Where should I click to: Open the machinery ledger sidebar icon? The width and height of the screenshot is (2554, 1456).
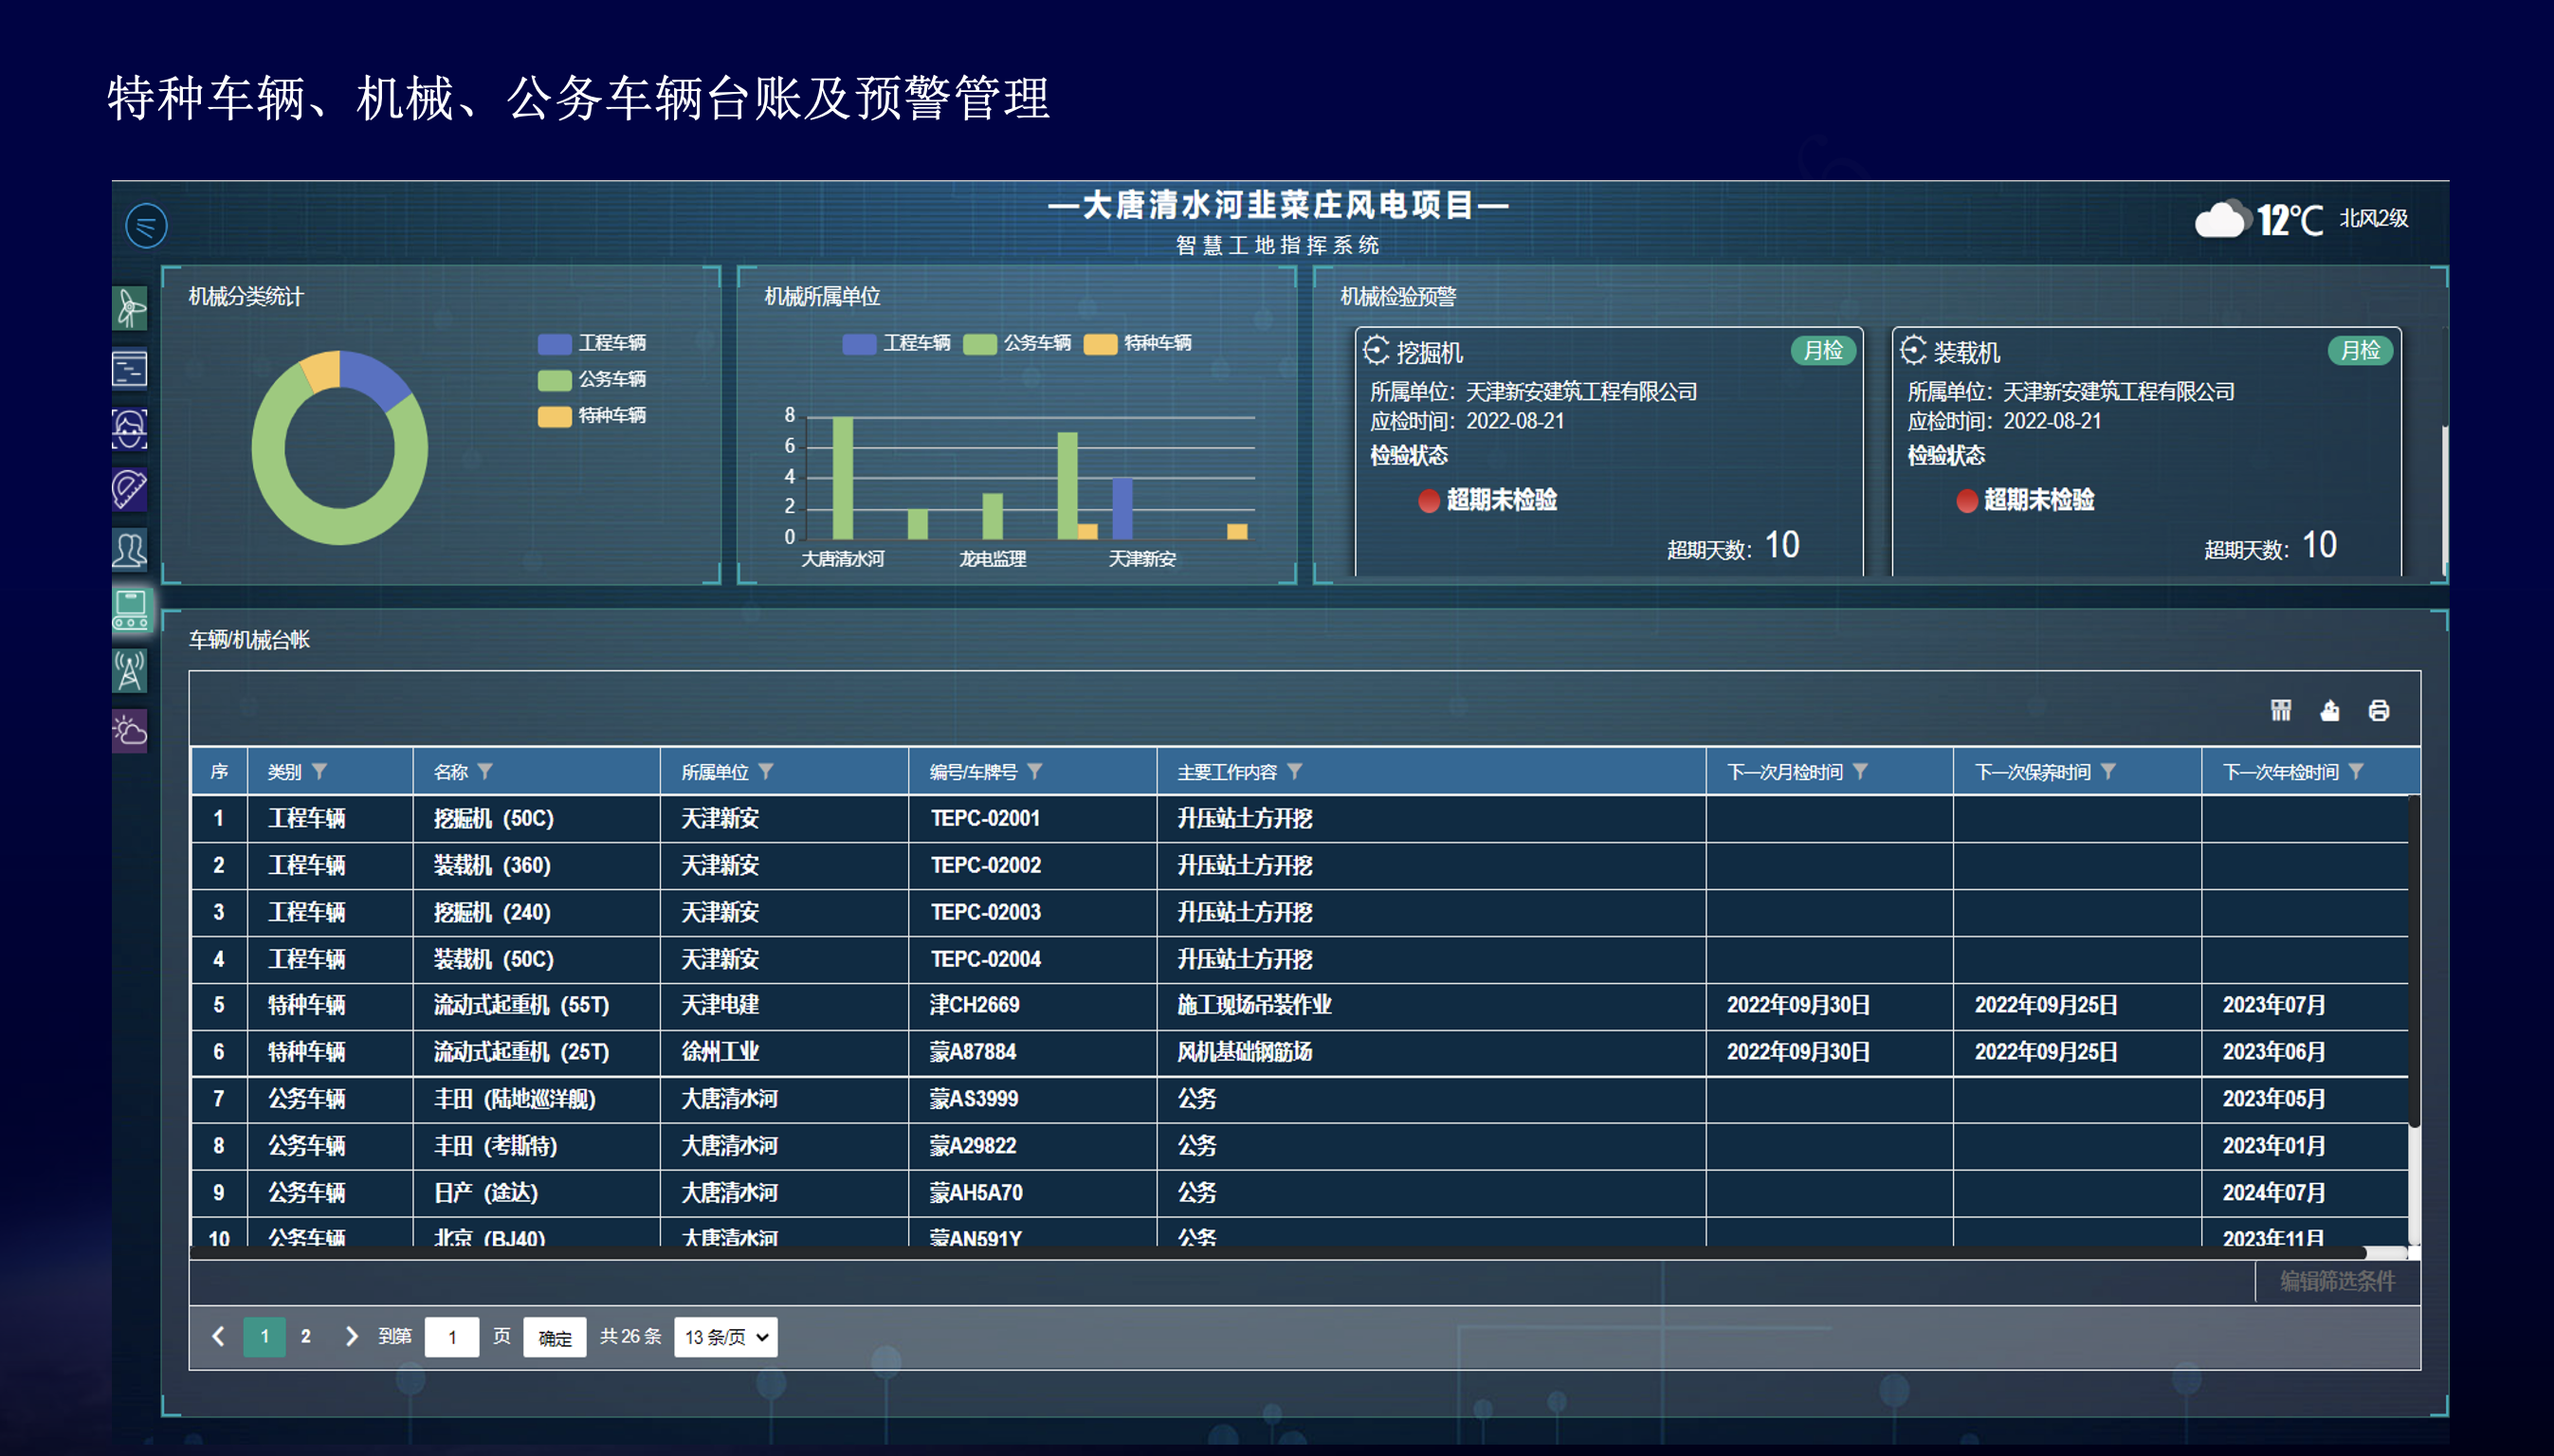coord(130,609)
